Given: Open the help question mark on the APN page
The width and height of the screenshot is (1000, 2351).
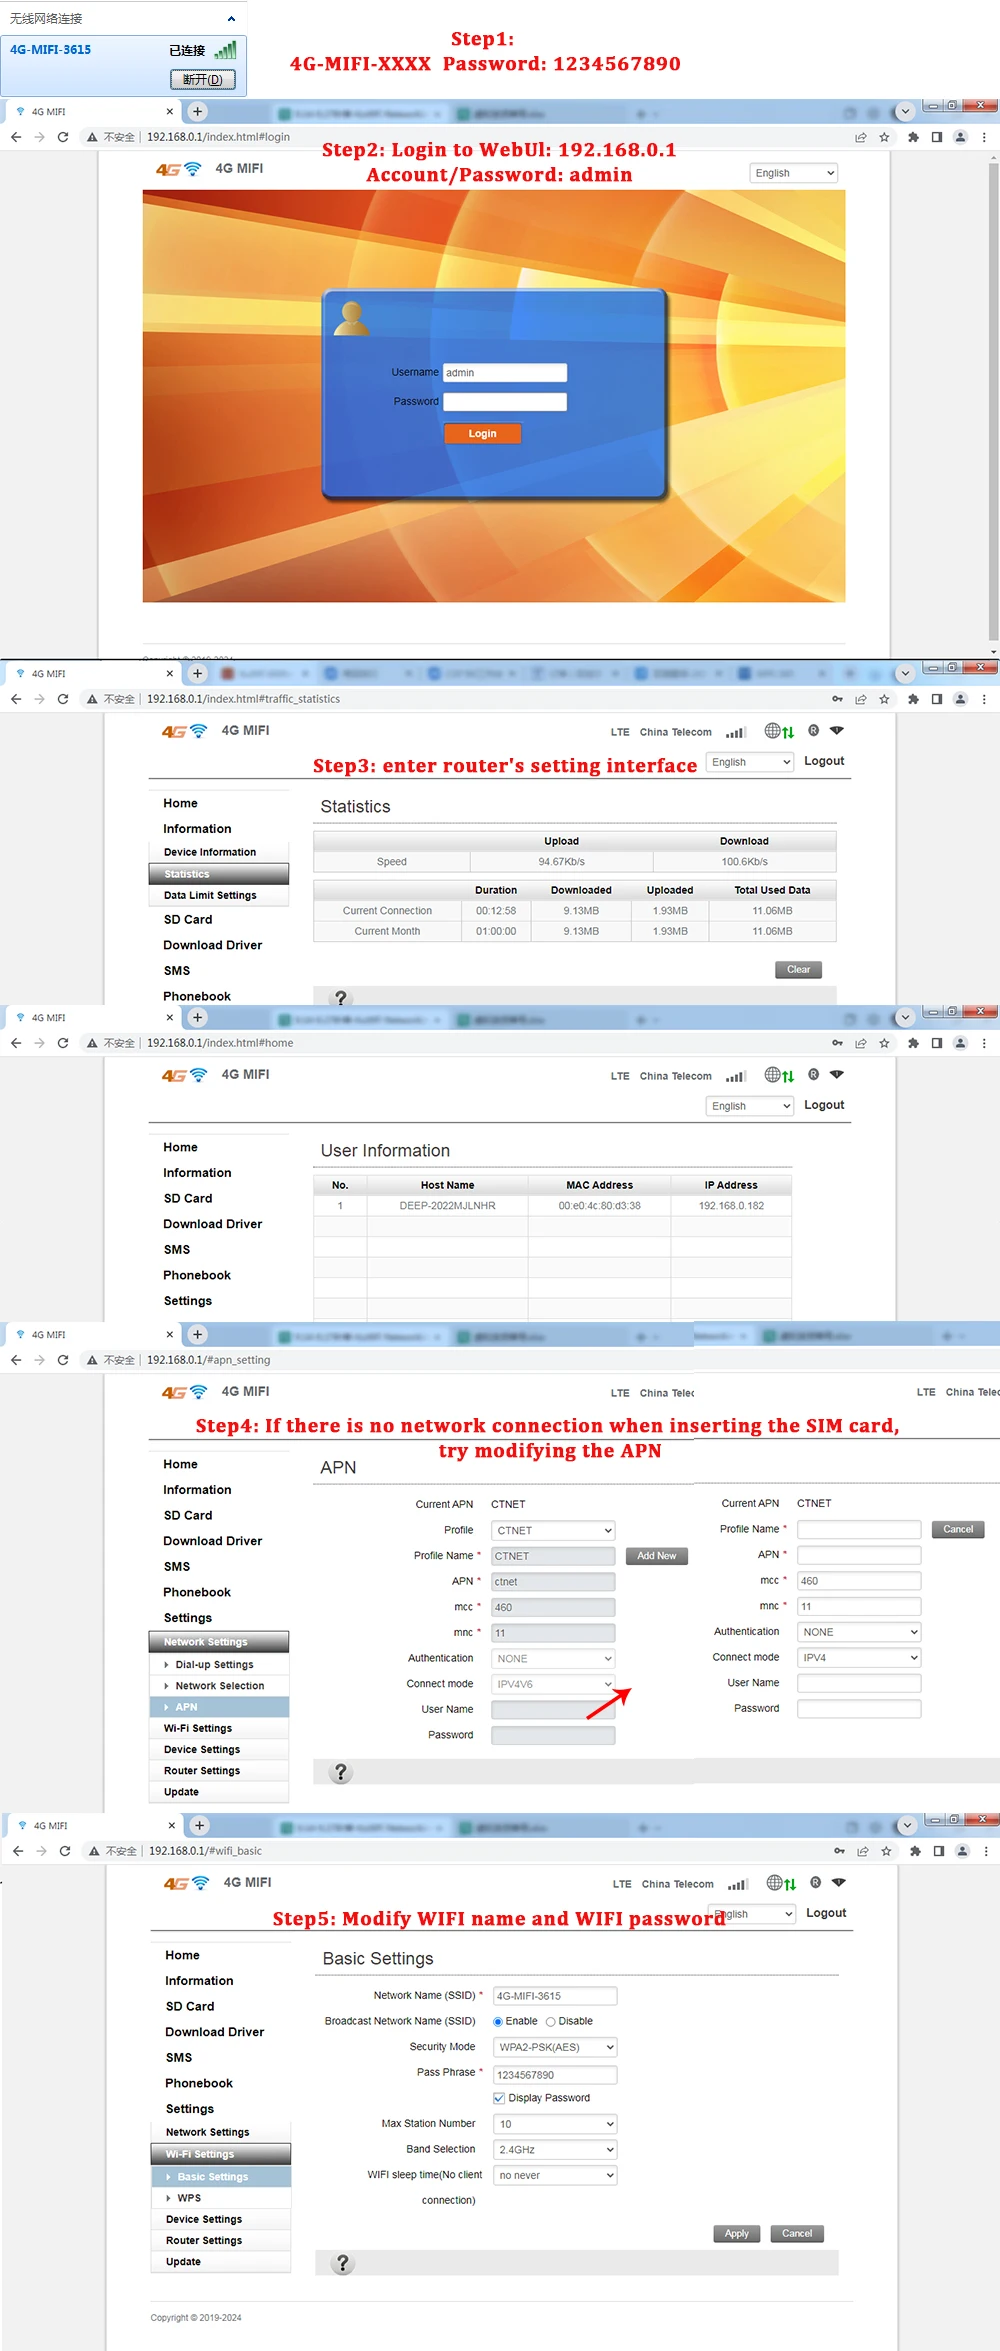Looking at the screenshot, I should click(341, 1772).
